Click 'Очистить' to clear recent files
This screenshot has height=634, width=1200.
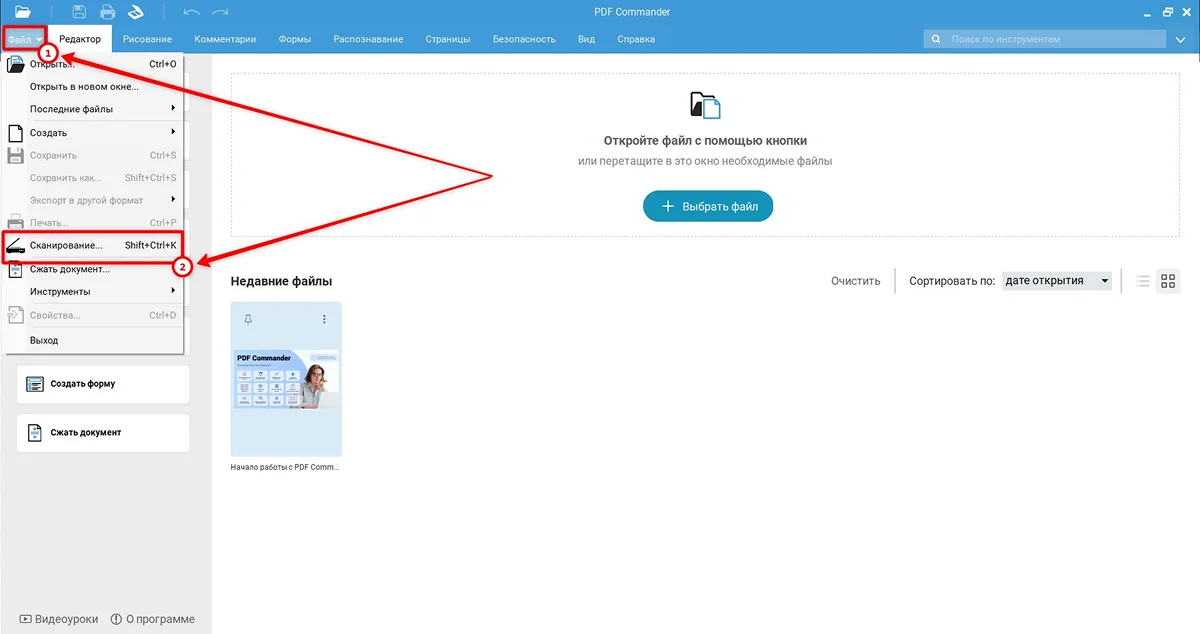(x=855, y=281)
